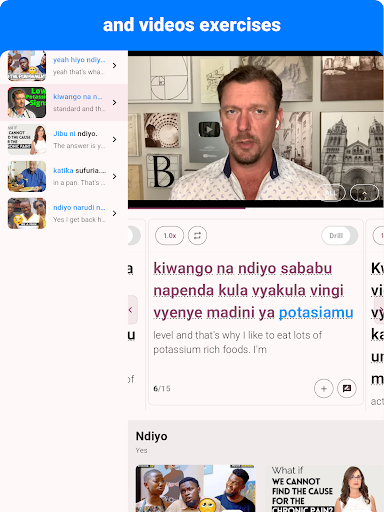This screenshot has width=384, height=512.
Task: Change the 1.0x playback speed
Action: pyautogui.click(x=169, y=236)
